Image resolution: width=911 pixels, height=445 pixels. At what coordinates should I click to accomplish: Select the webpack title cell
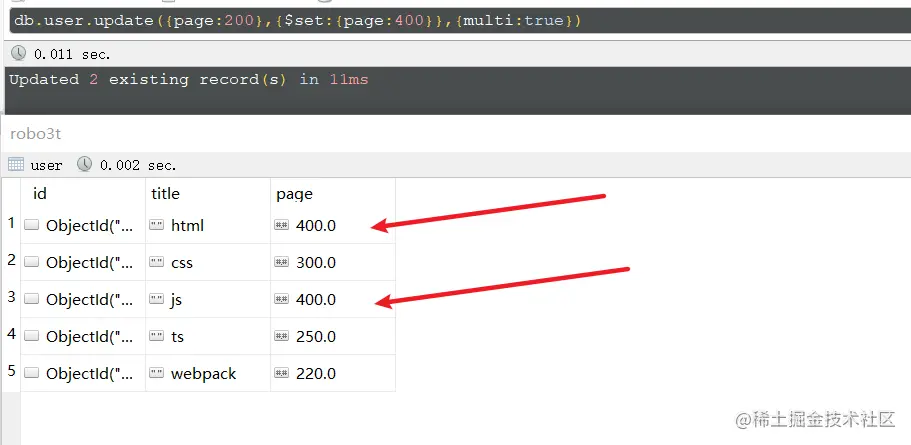point(207,373)
